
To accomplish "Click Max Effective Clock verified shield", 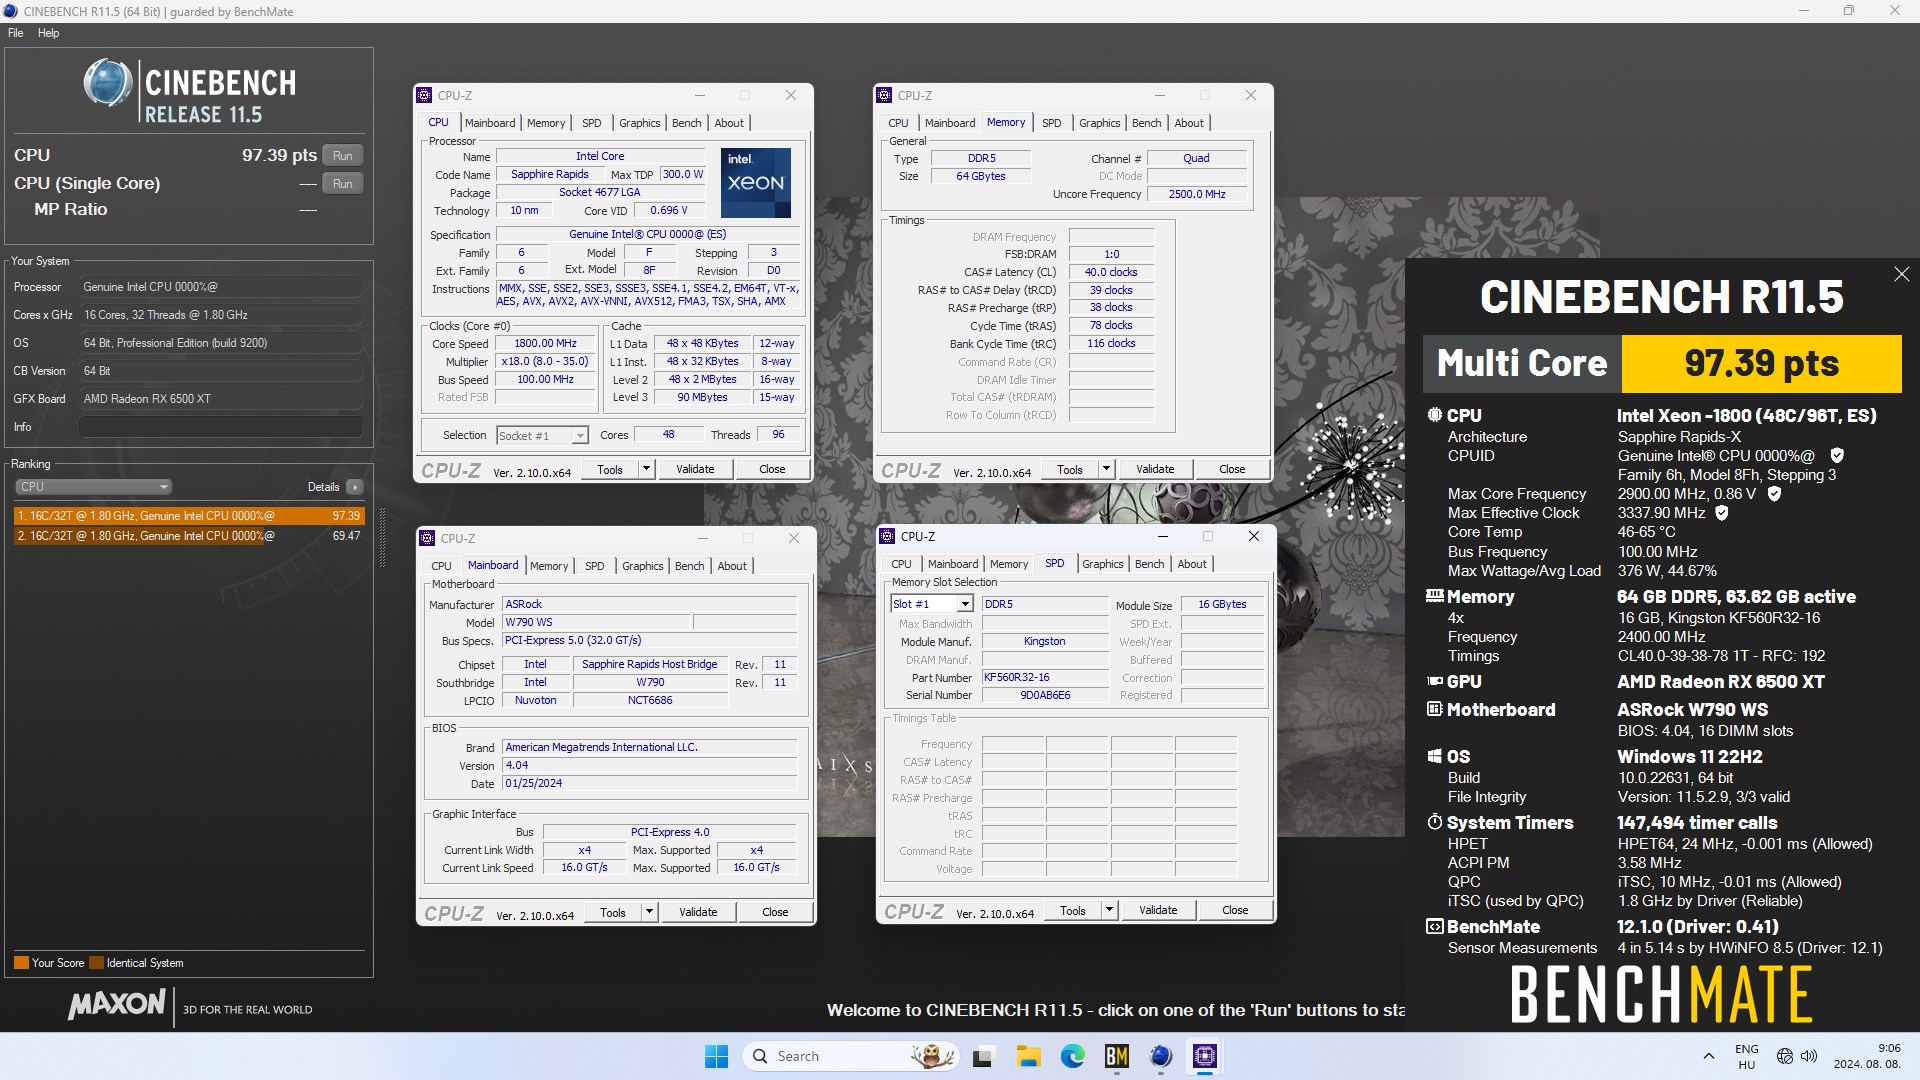I will pyautogui.click(x=1722, y=512).
